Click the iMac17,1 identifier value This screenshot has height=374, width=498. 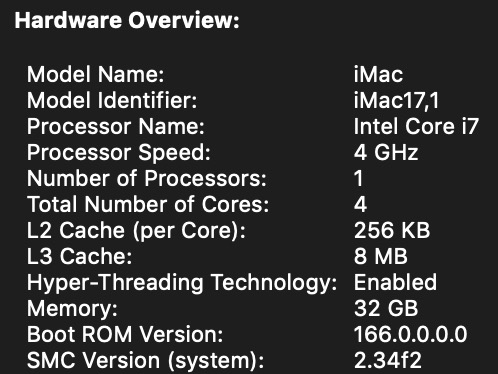point(396,101)
